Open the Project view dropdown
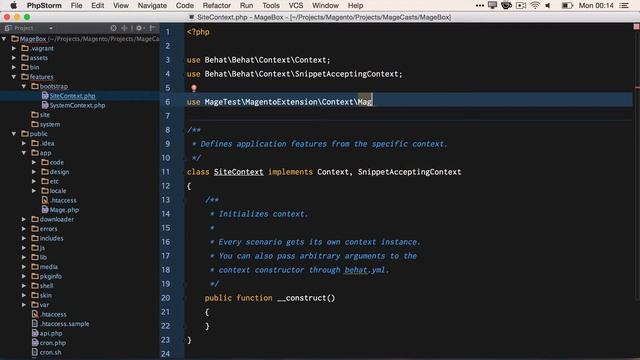The width and height of the screenshot is (640, 360). tap(51, 28)
